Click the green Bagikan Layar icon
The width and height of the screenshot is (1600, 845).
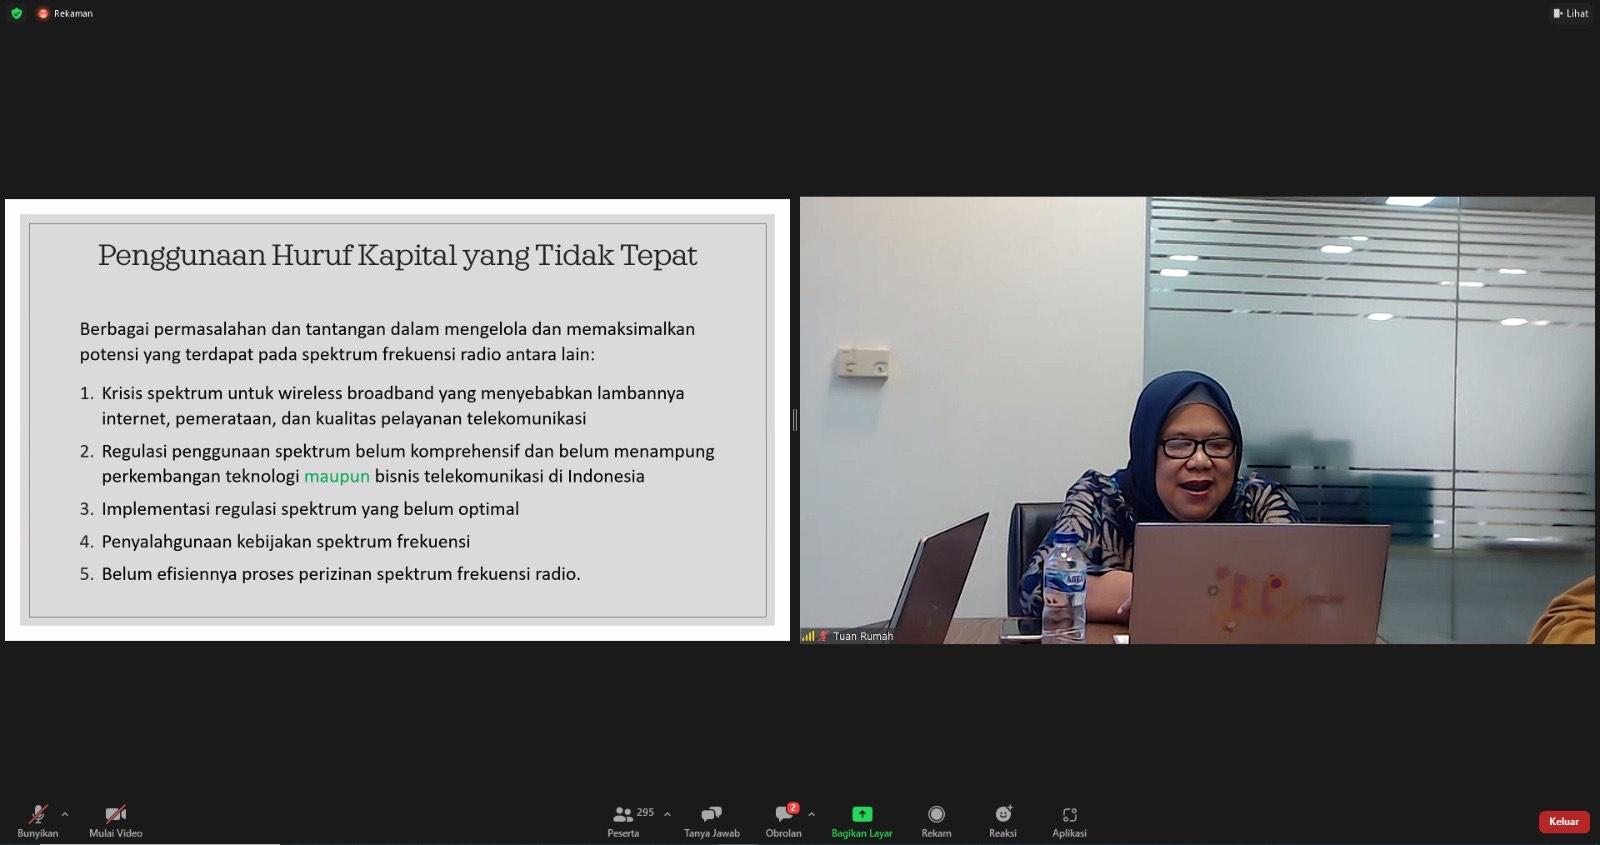[x=861, y=814]
